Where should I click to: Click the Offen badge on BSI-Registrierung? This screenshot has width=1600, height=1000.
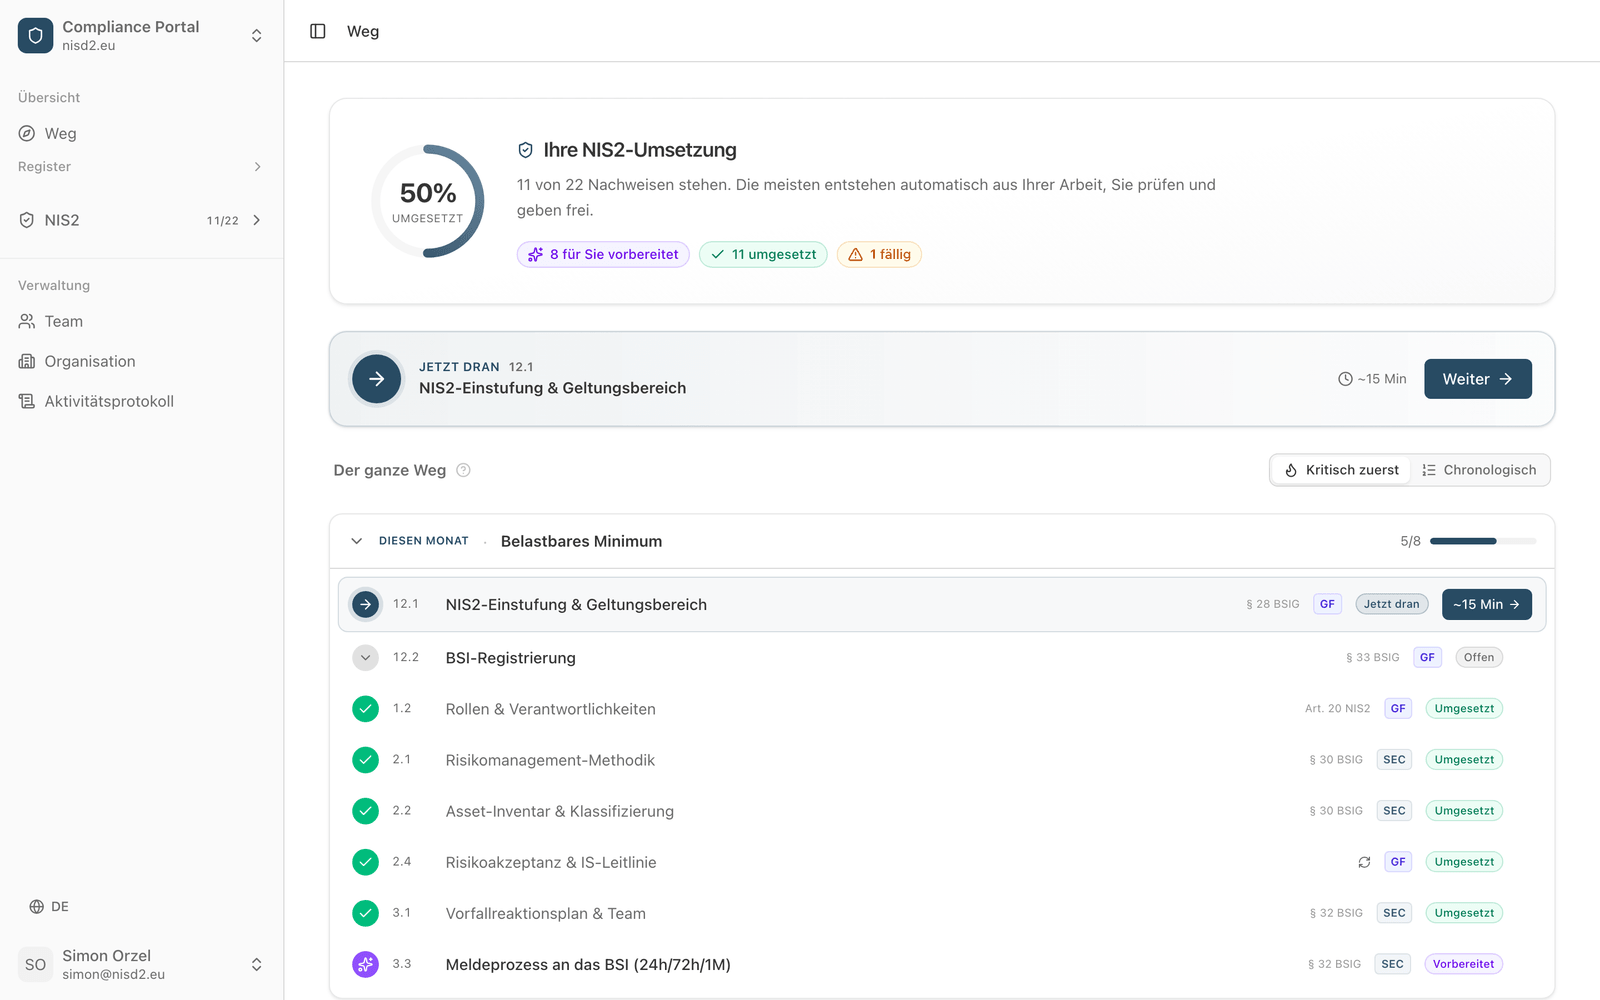tap(1479, 657)
